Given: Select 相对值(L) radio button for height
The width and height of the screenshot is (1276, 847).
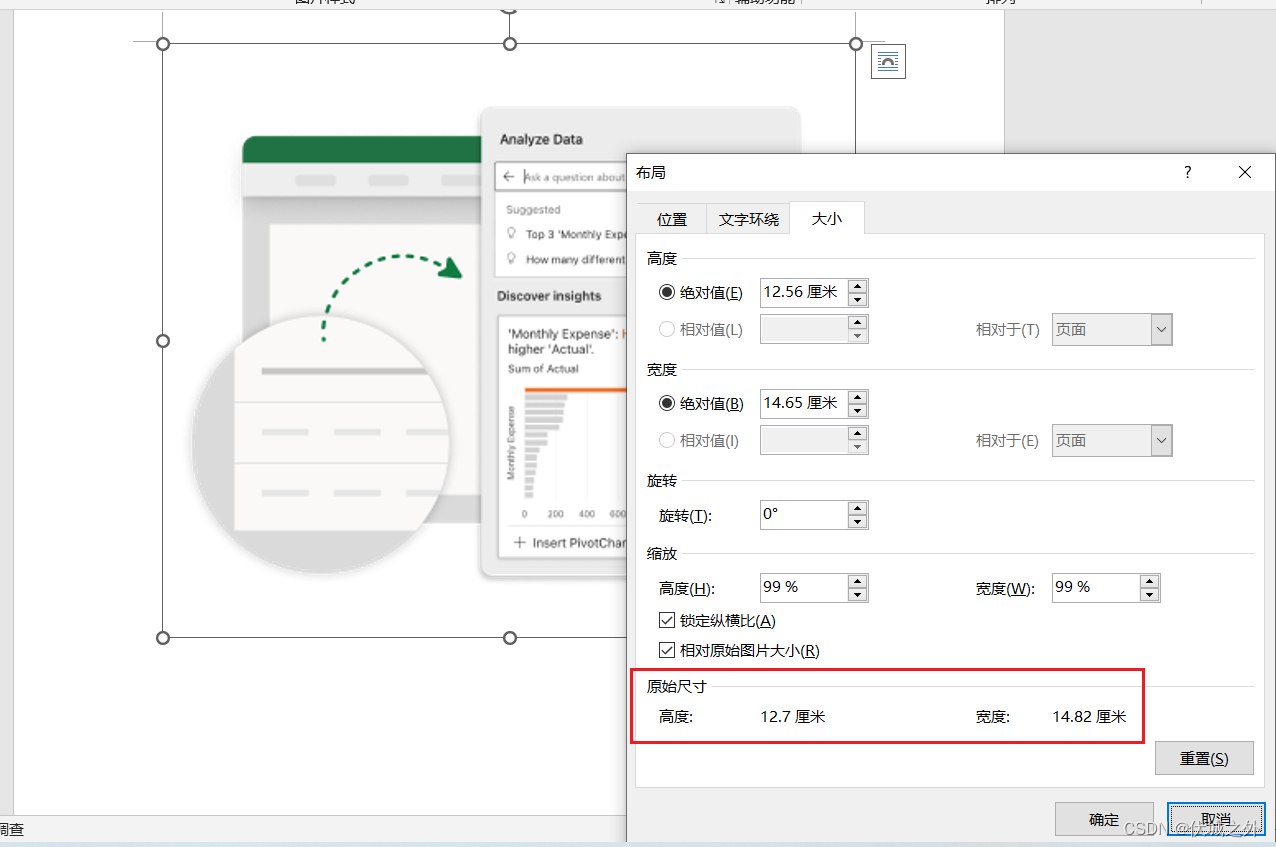Looking at the screenshot, I should 667,328.
